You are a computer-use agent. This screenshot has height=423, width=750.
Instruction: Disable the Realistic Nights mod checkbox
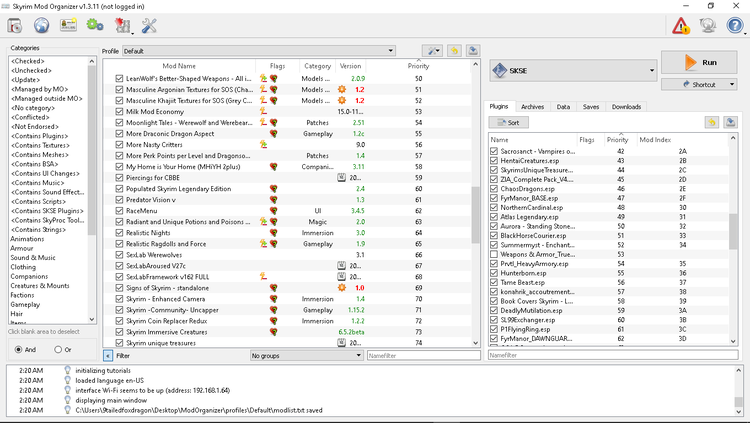119,233
